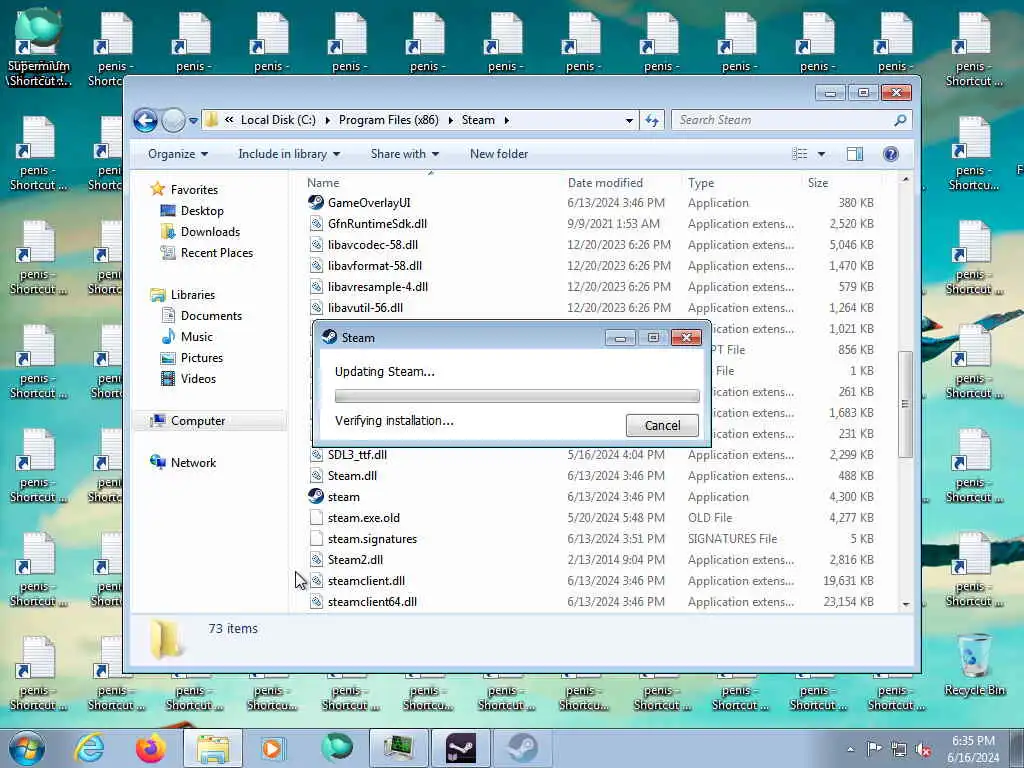
Task: Click the file list vertical scrollbar thumb
Action: (905, 404)
